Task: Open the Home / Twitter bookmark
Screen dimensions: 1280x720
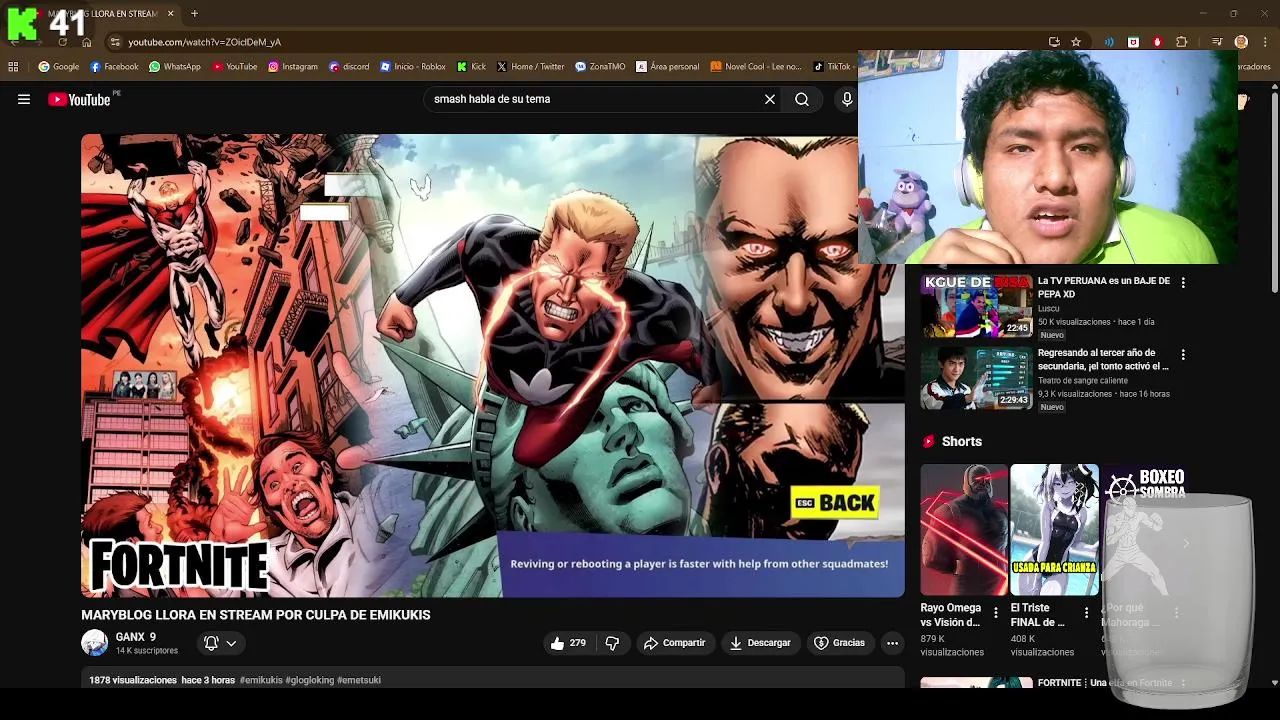Action: coord(530,67)
